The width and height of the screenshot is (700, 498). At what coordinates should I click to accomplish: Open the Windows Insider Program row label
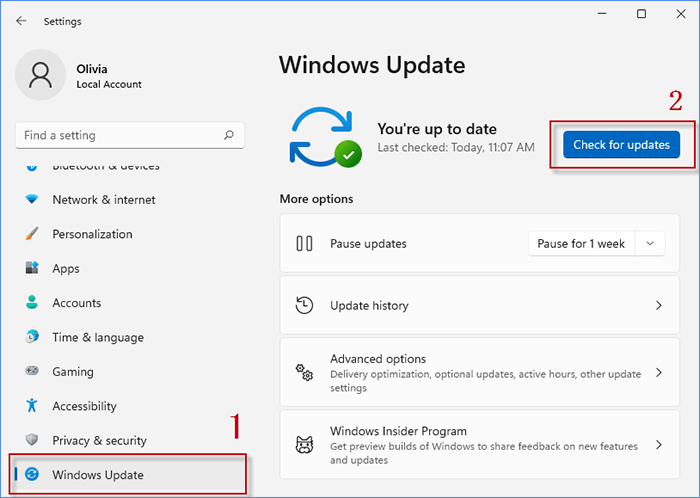(x=398, y=431)
